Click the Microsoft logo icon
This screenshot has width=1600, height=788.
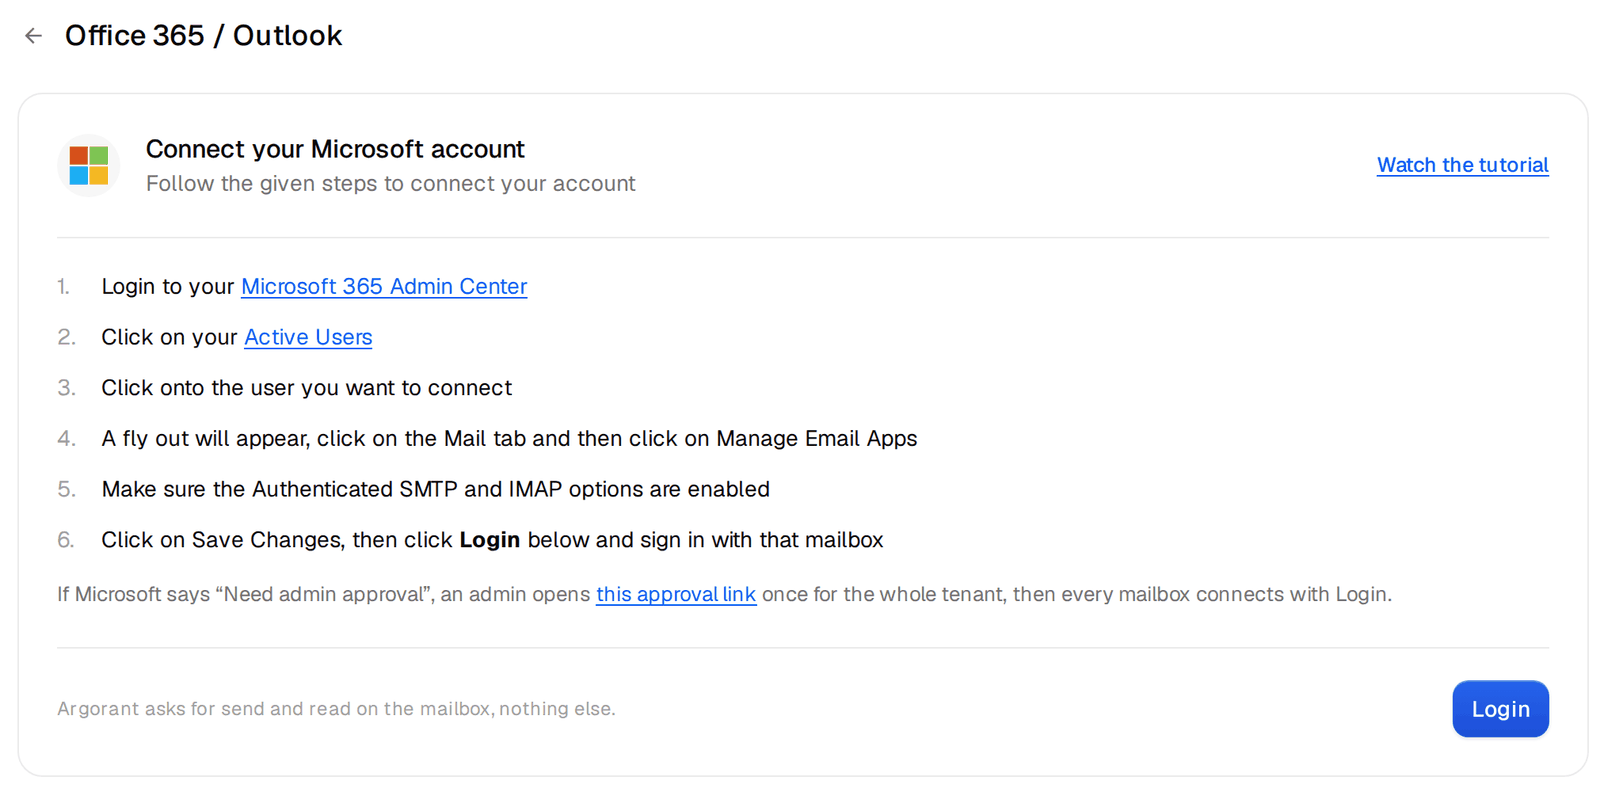point(89,165)
